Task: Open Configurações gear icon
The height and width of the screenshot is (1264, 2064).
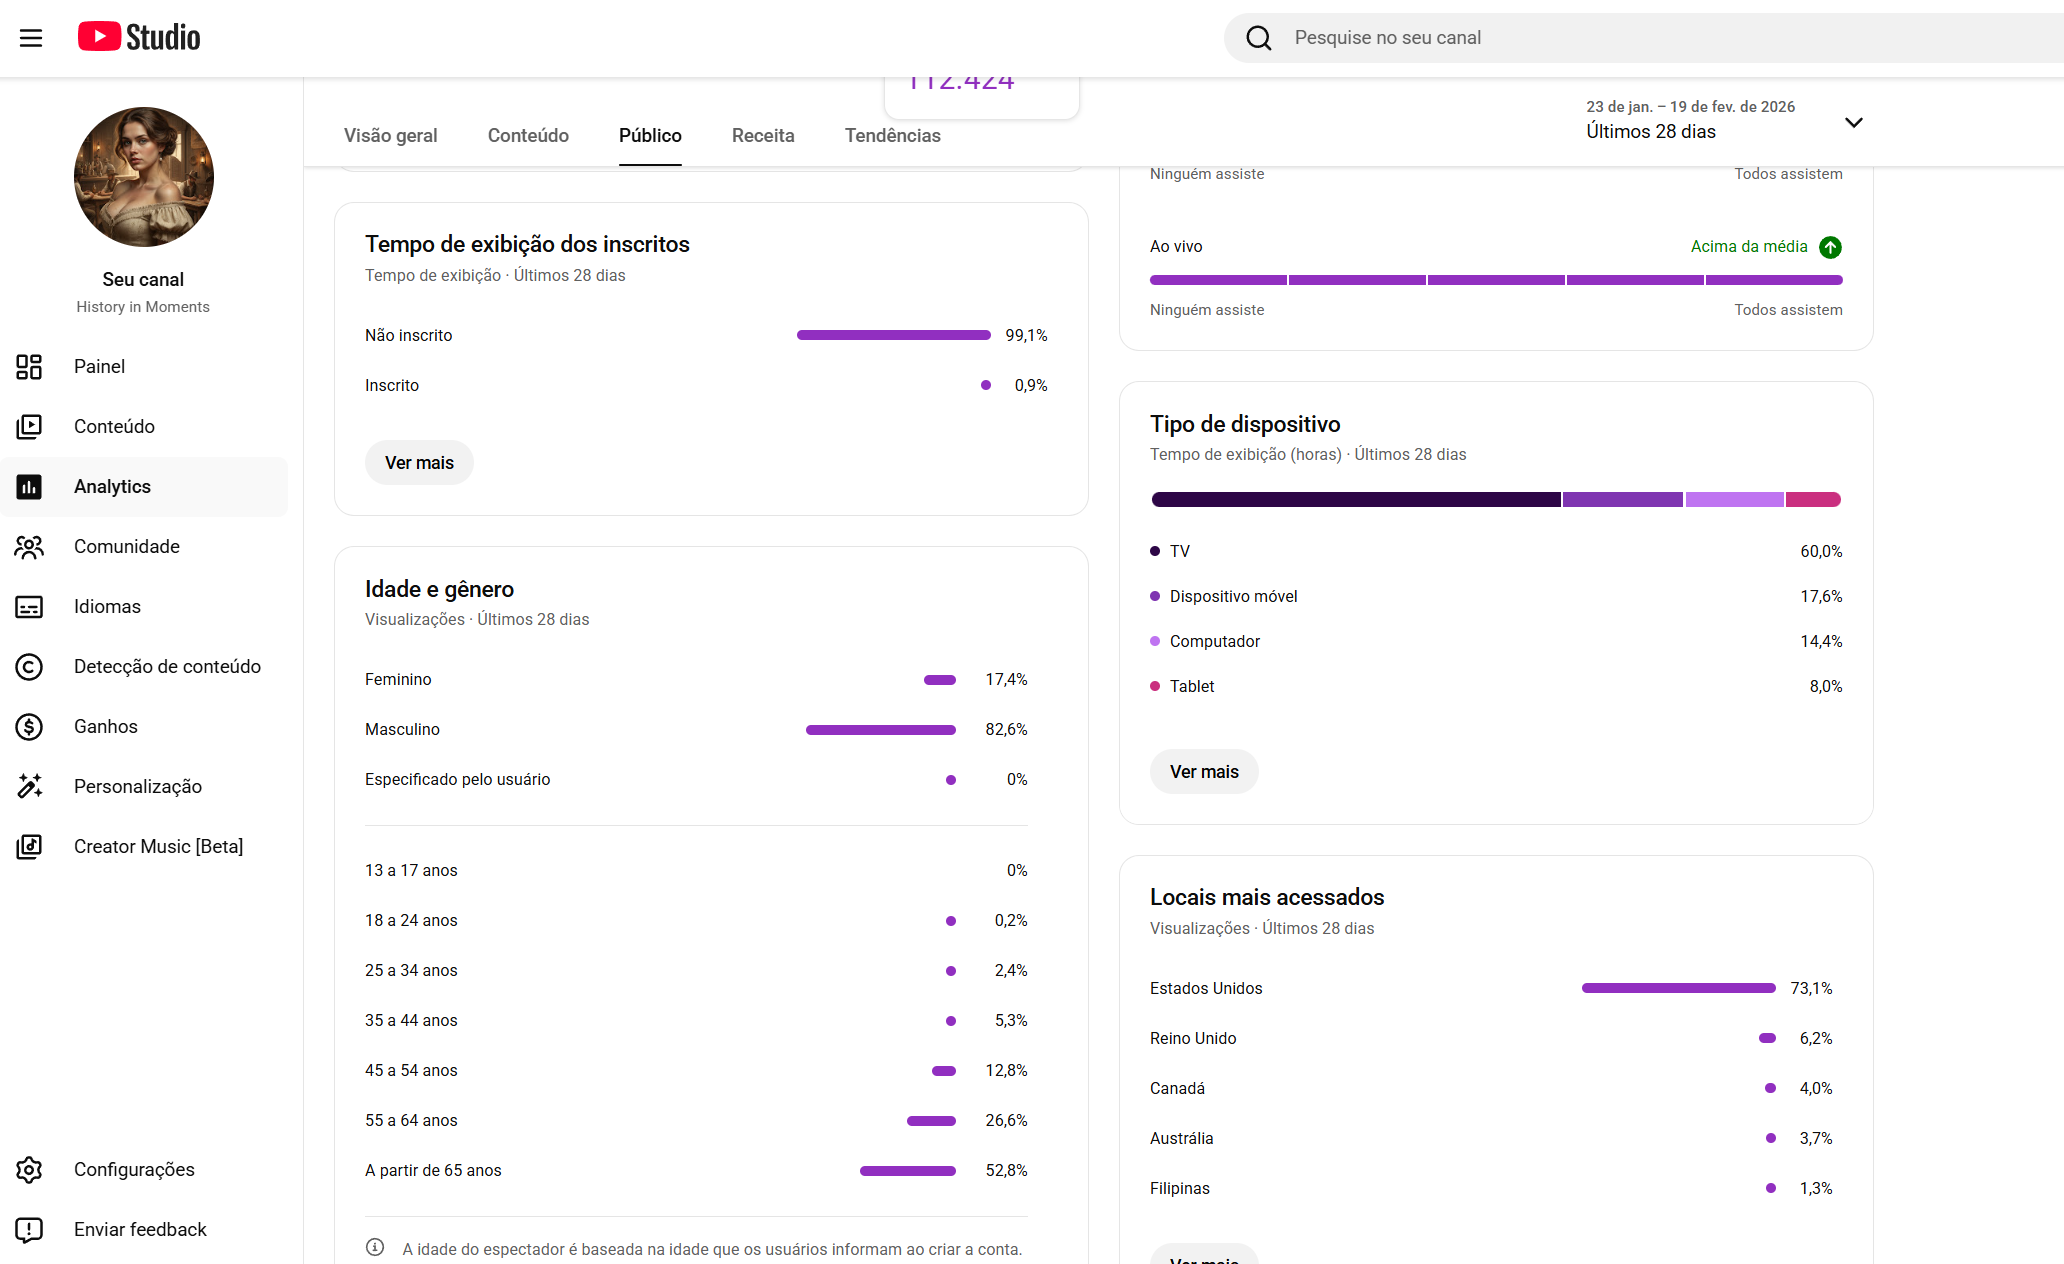Action: pos(29,1170)
